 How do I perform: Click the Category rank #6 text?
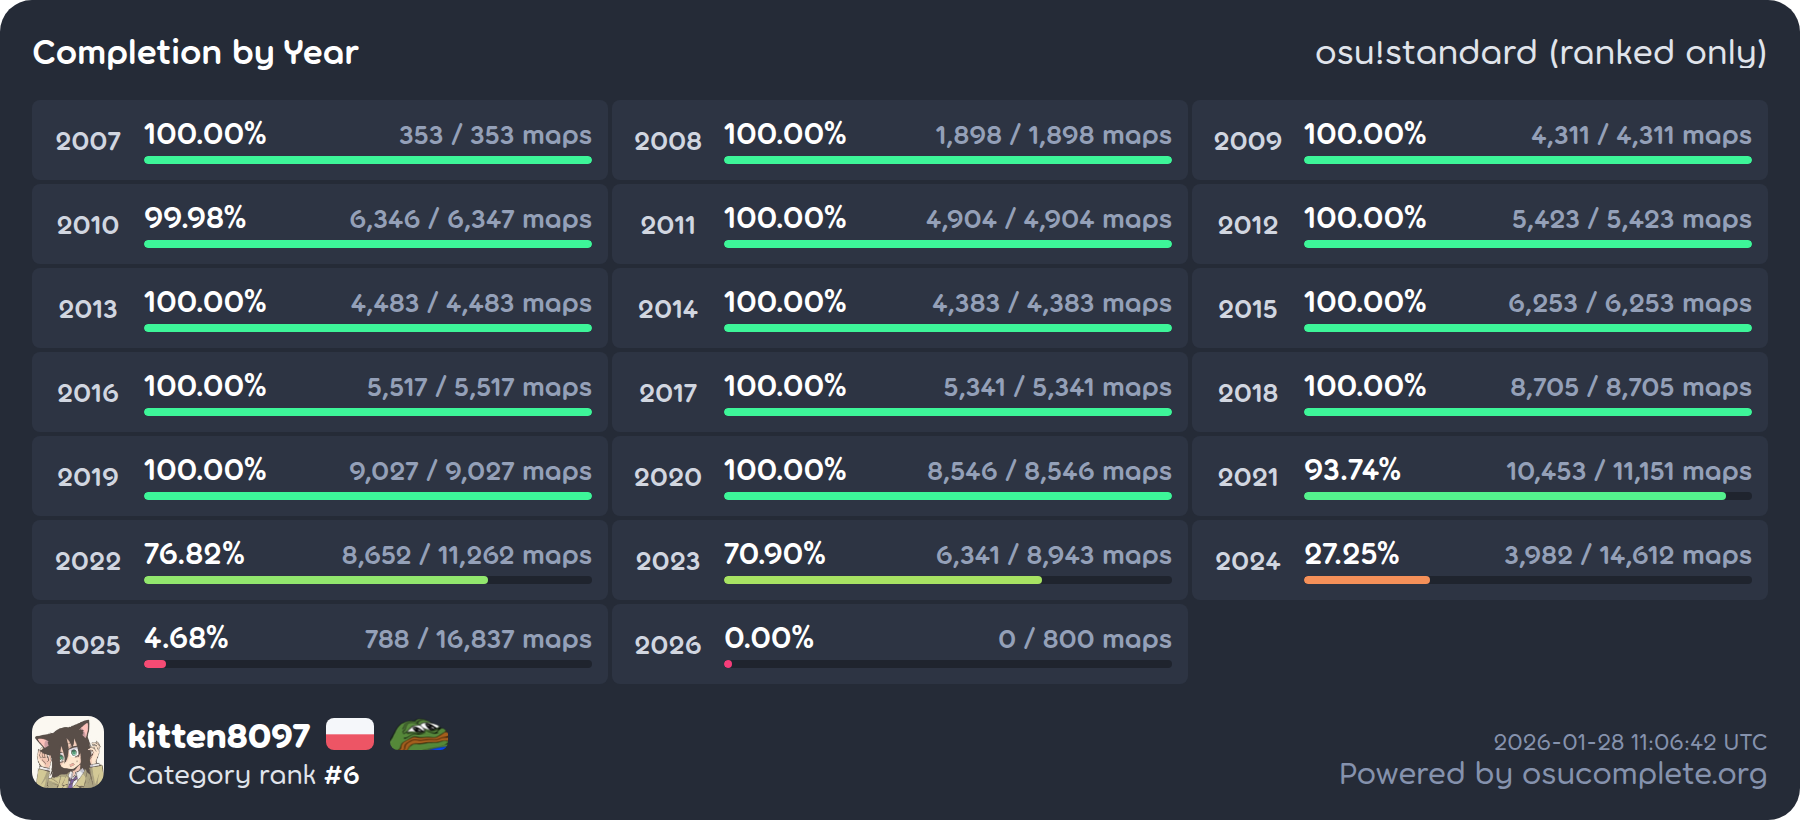click(x=243, y=775)
